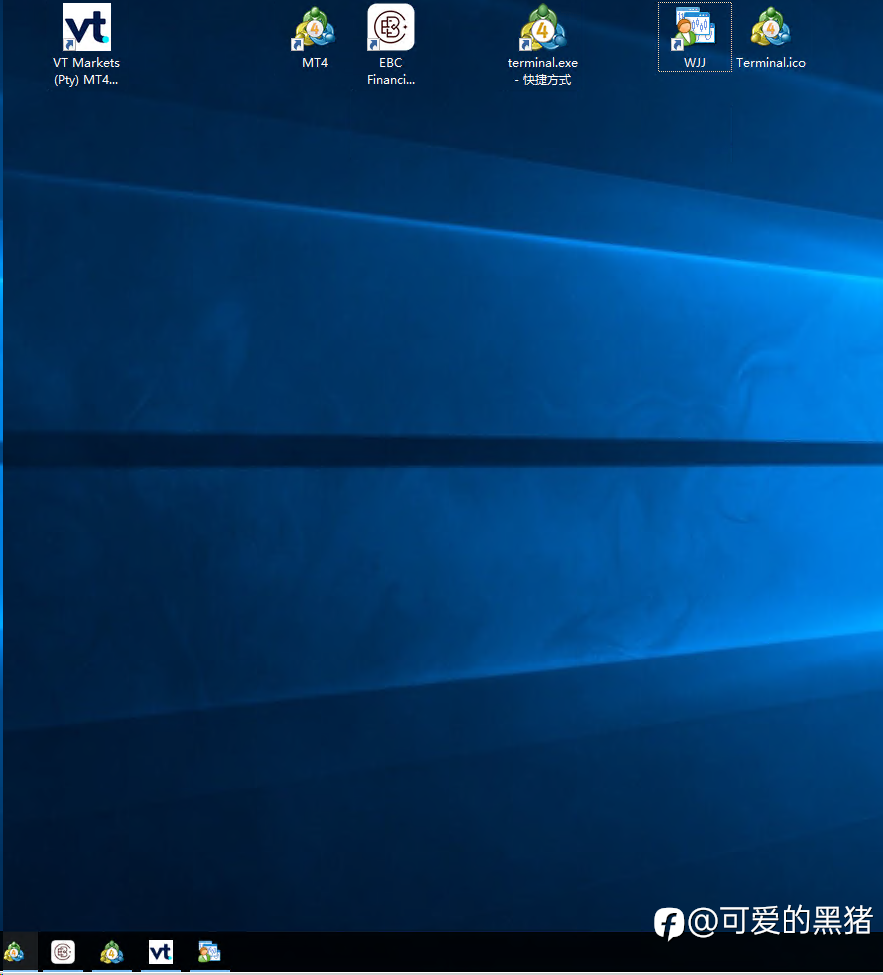The width and height of the screenshot is (883, 975).
Task: Click the 'terminal.exe - 快捷方式' label
Action: tap(543, 71)
